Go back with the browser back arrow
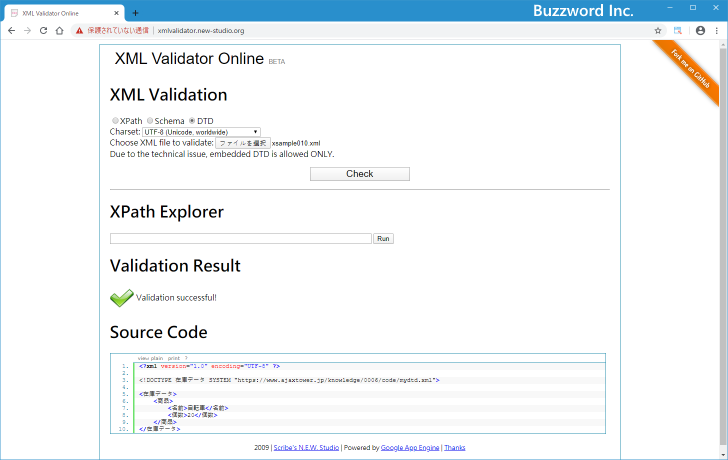This screenshot has width=728, height=460. 12,31
